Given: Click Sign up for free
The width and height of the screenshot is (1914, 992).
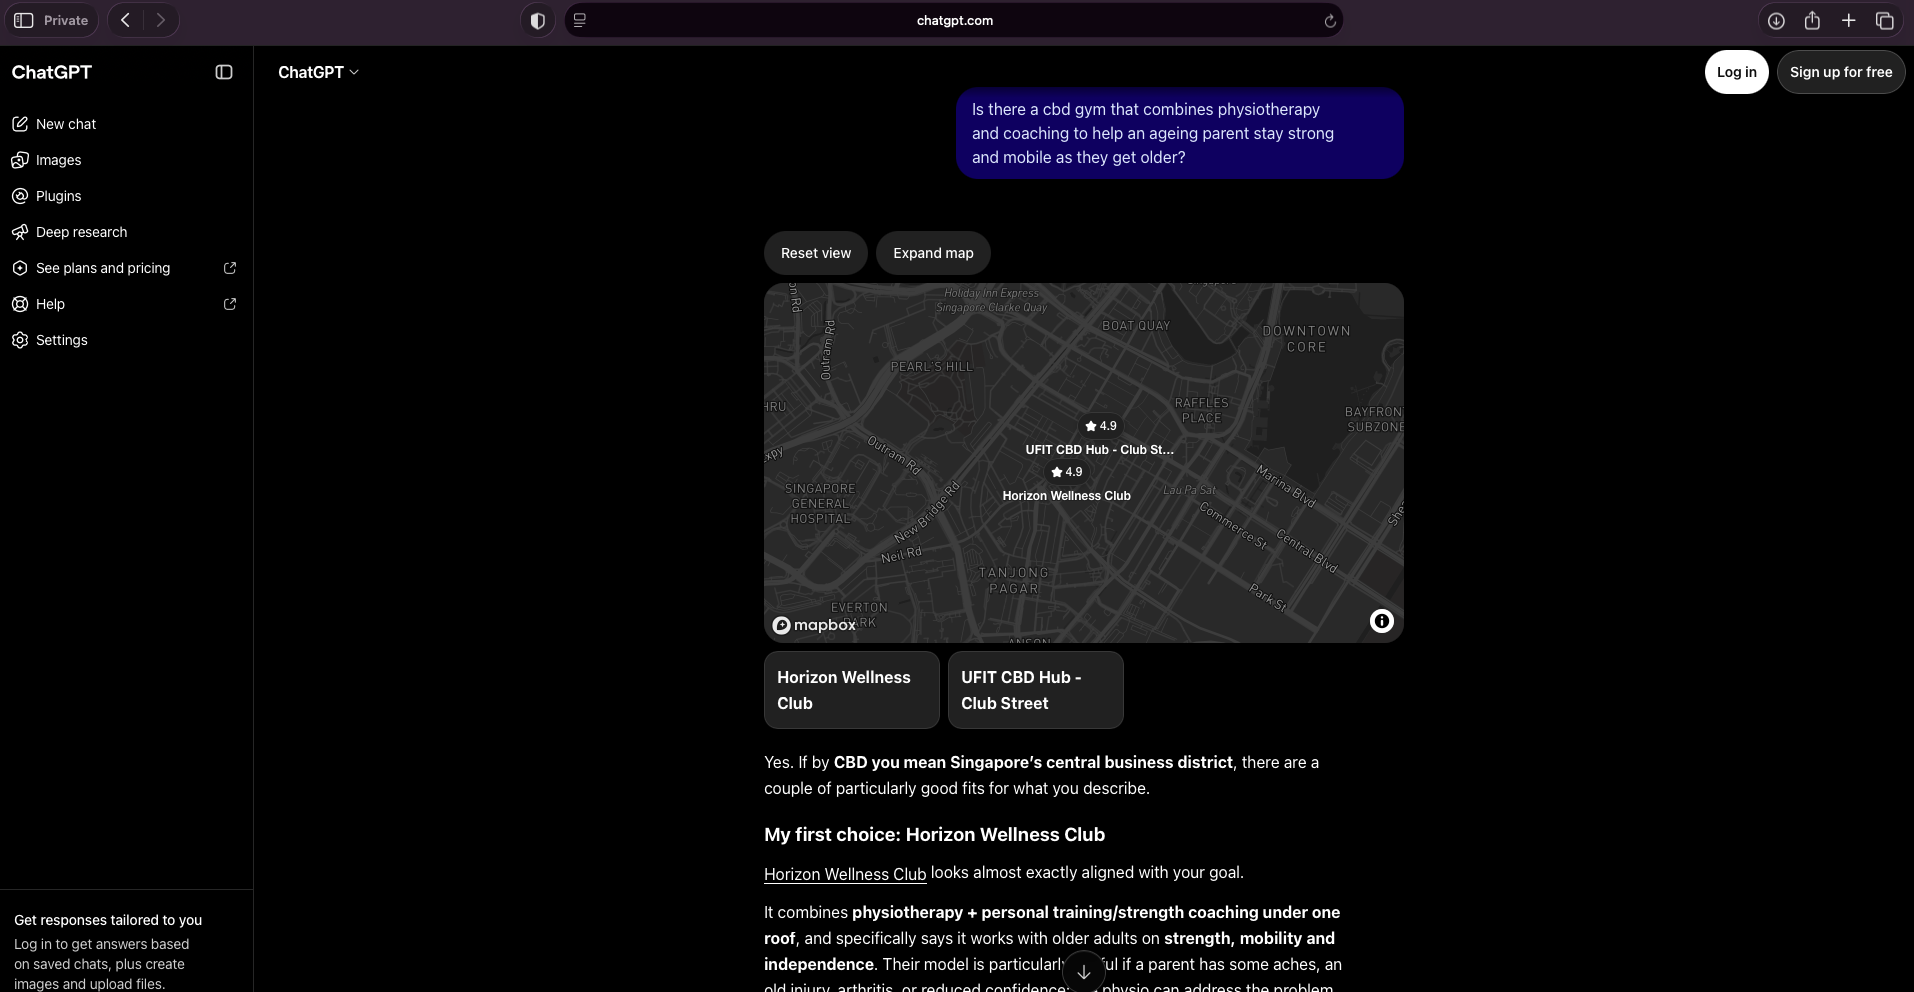Looking at the screenshot, I should point(1841,72).
